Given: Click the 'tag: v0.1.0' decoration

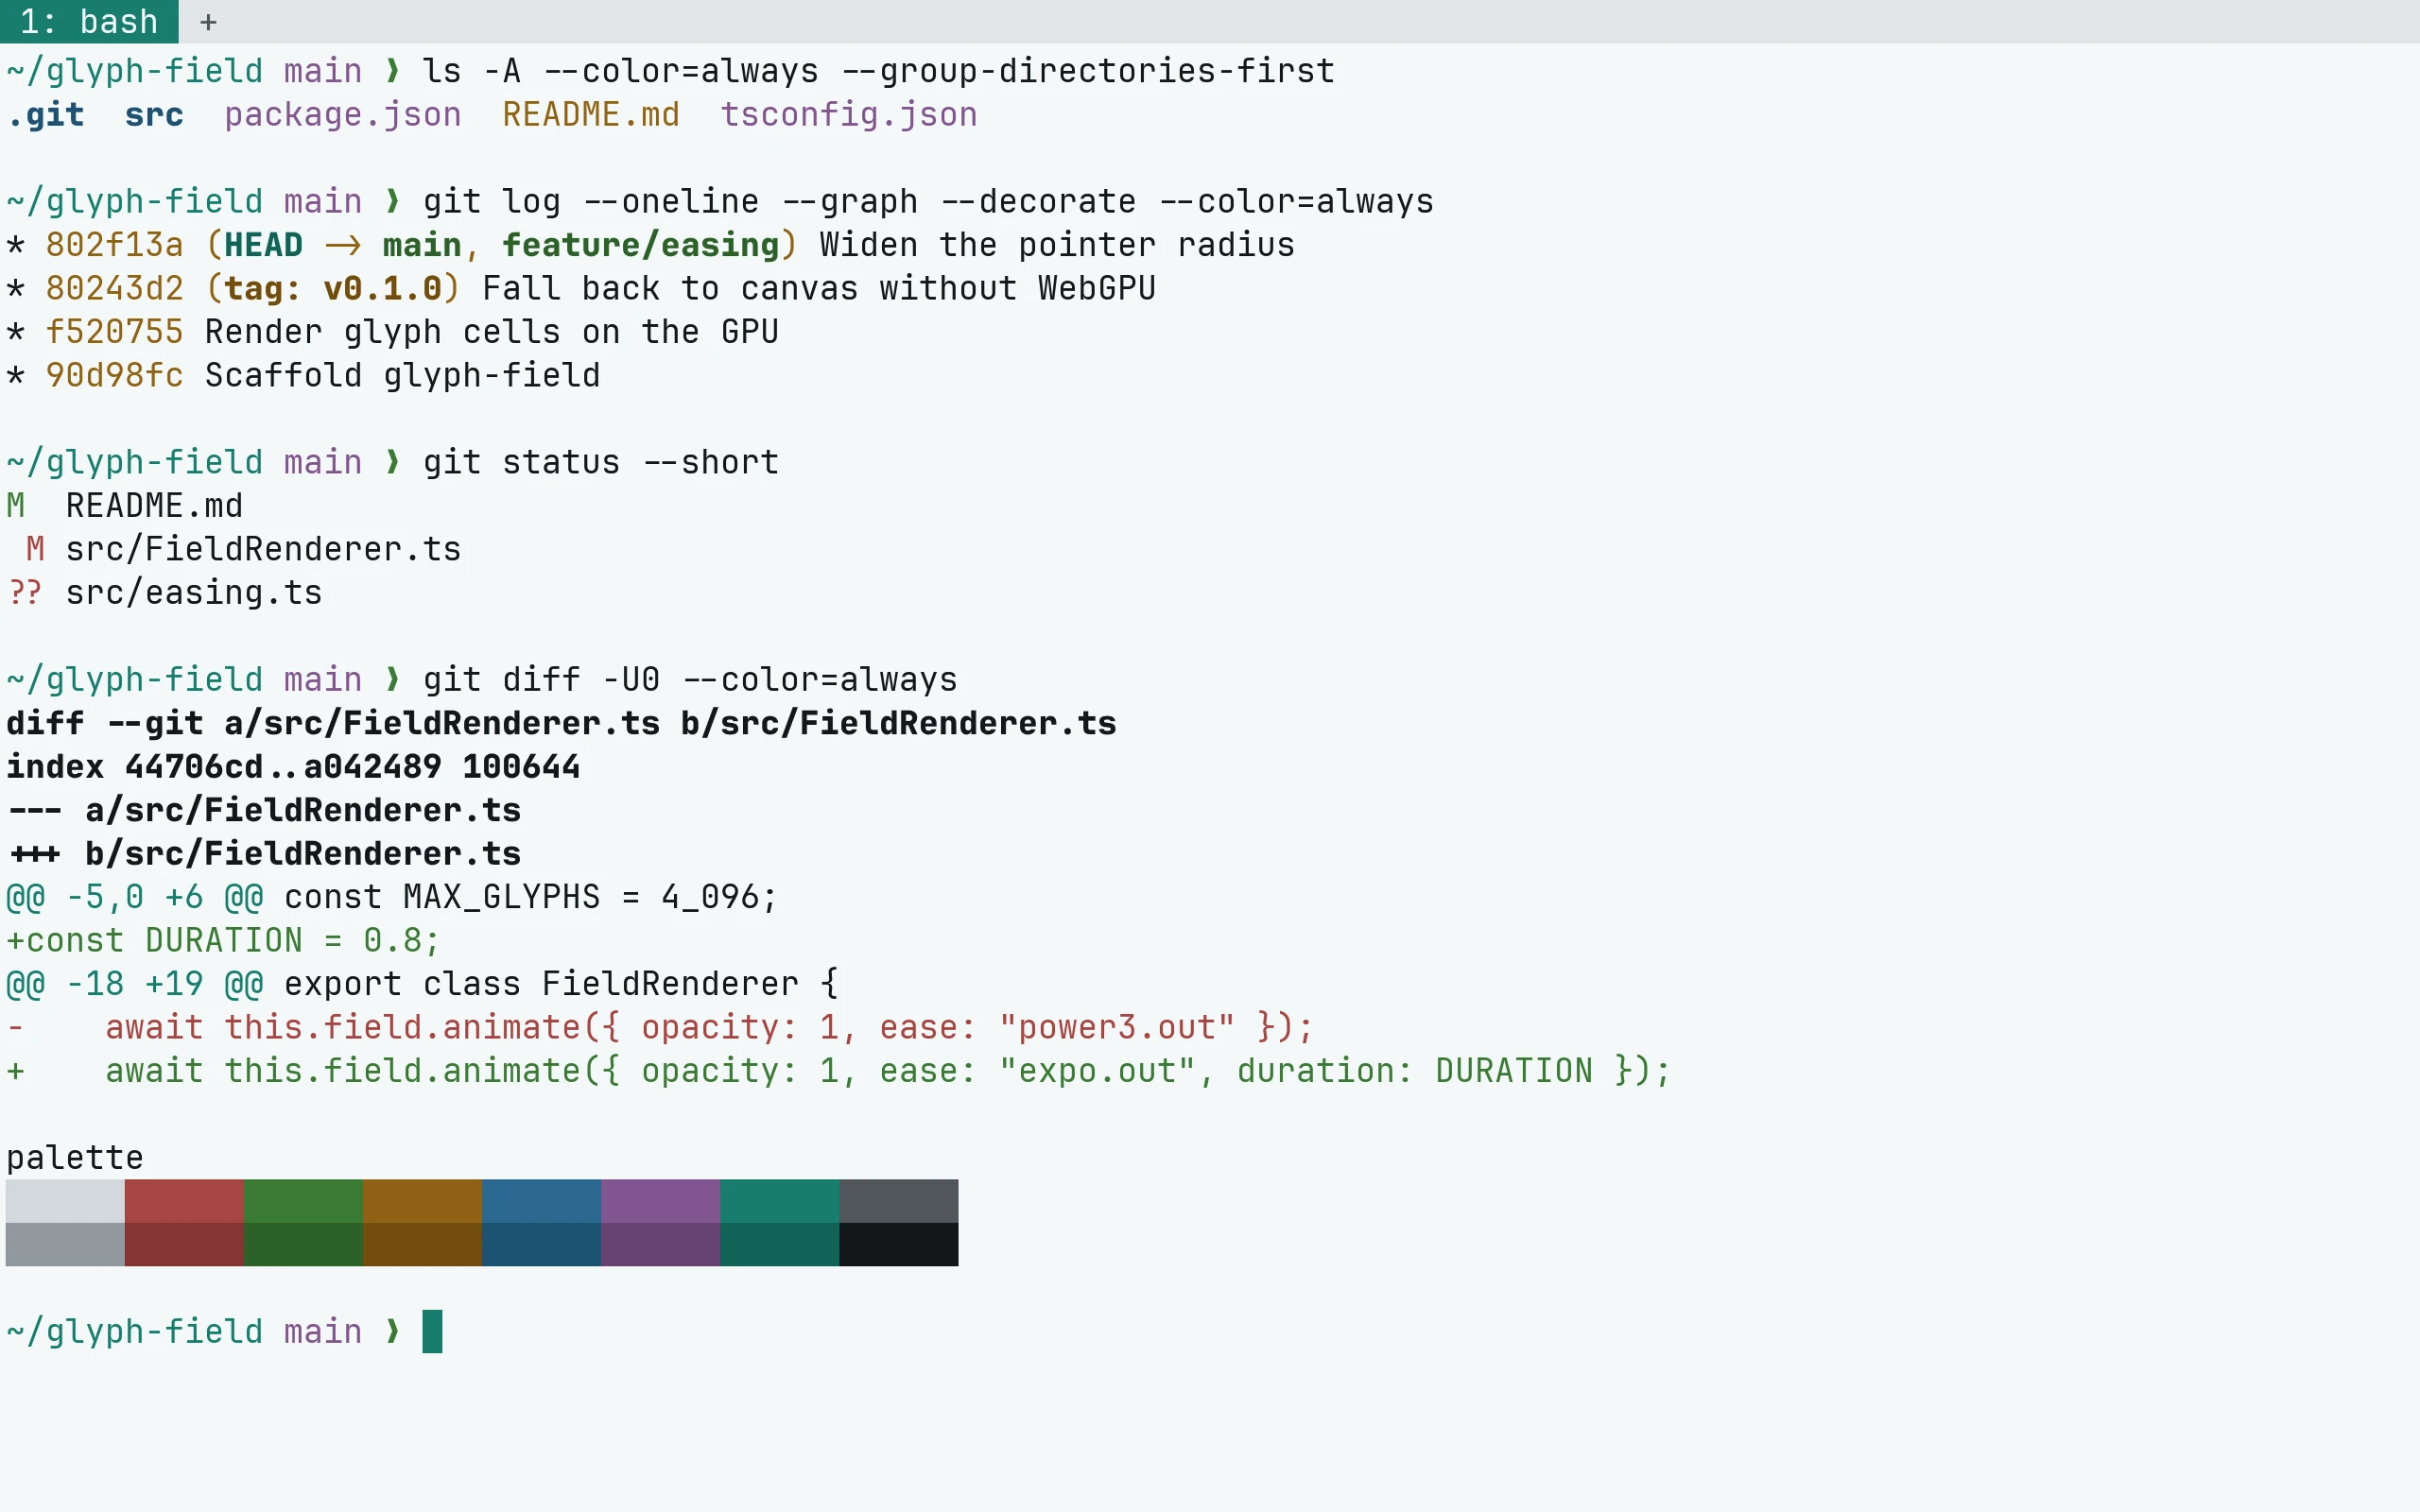Looking at the screenshot, I should point(333,289).
